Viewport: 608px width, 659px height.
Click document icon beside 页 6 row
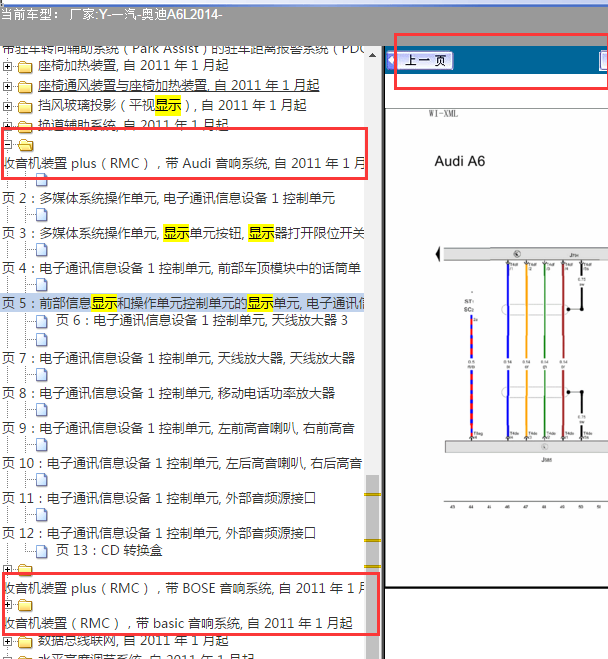[41, 322]
